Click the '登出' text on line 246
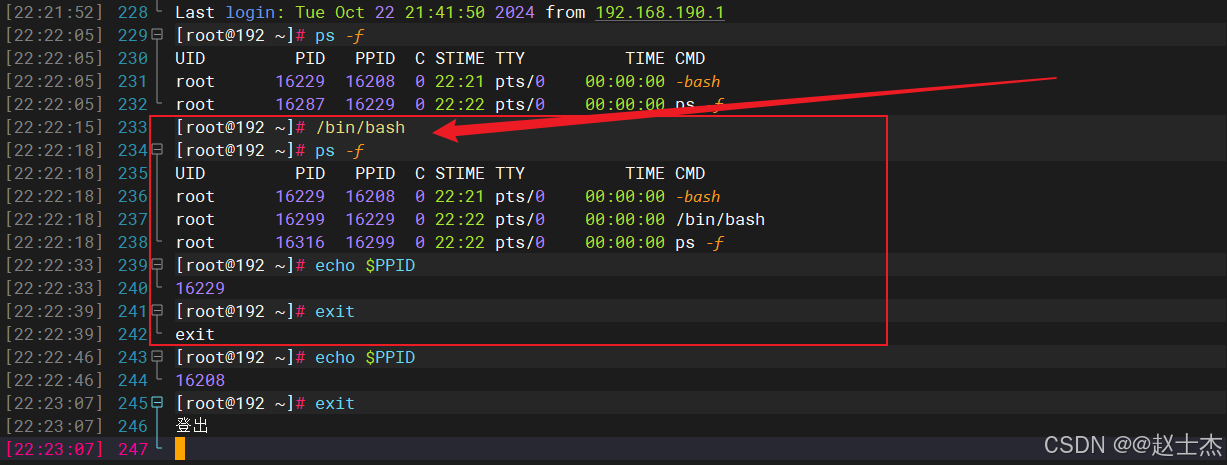This screenshot has width=1227, height=465. (192, 427)
